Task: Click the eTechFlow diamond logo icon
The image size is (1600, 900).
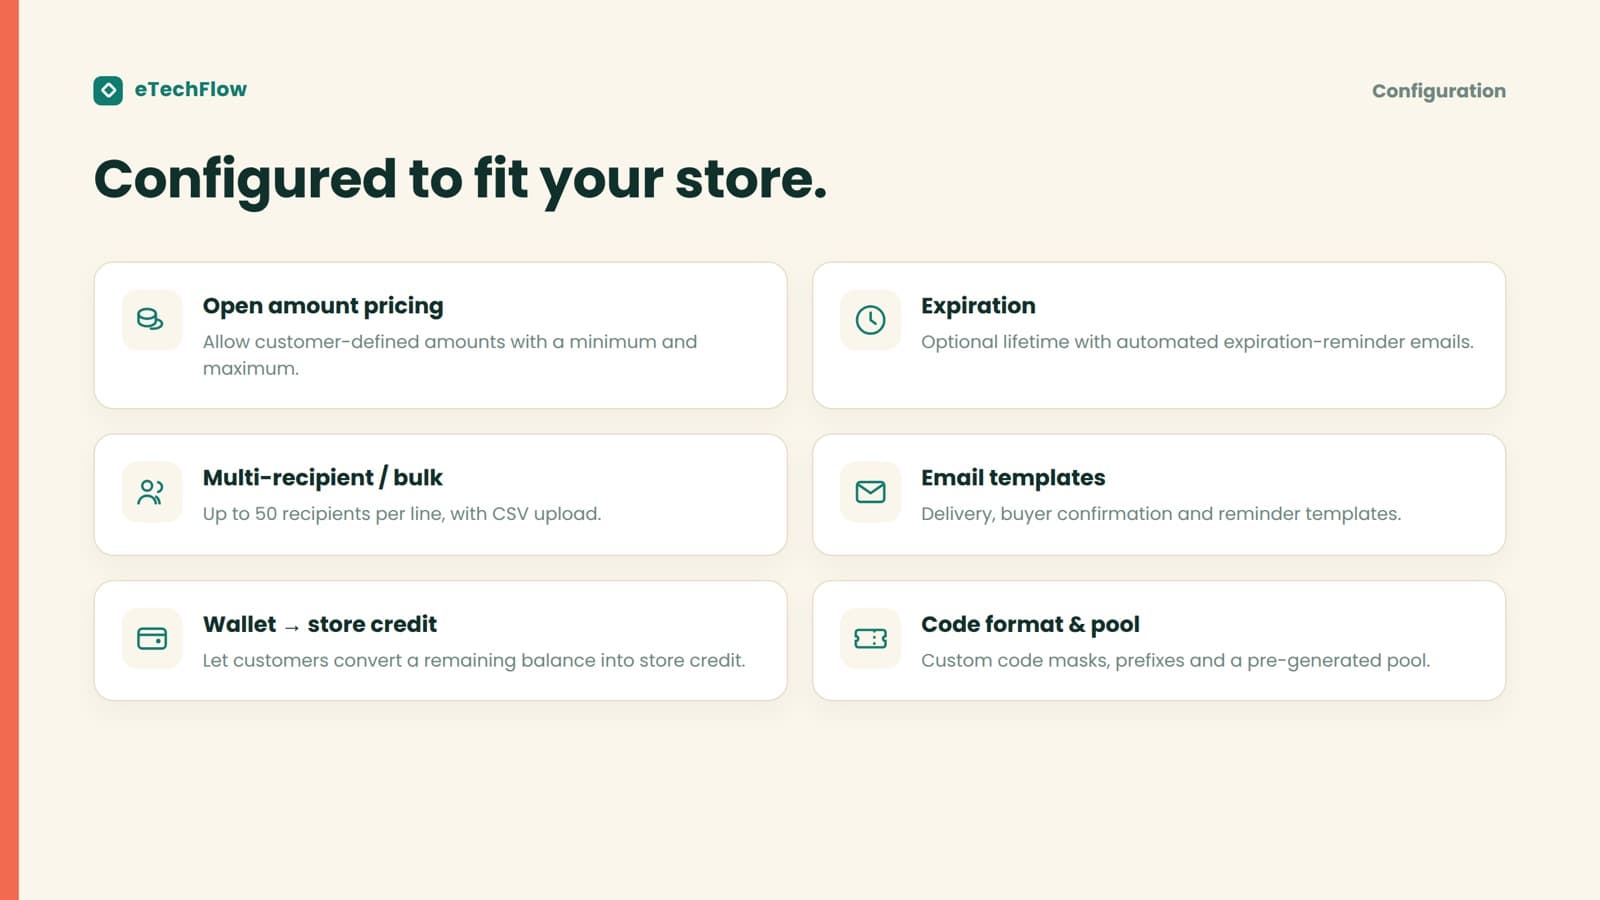Action: click(x=108, y=90)
